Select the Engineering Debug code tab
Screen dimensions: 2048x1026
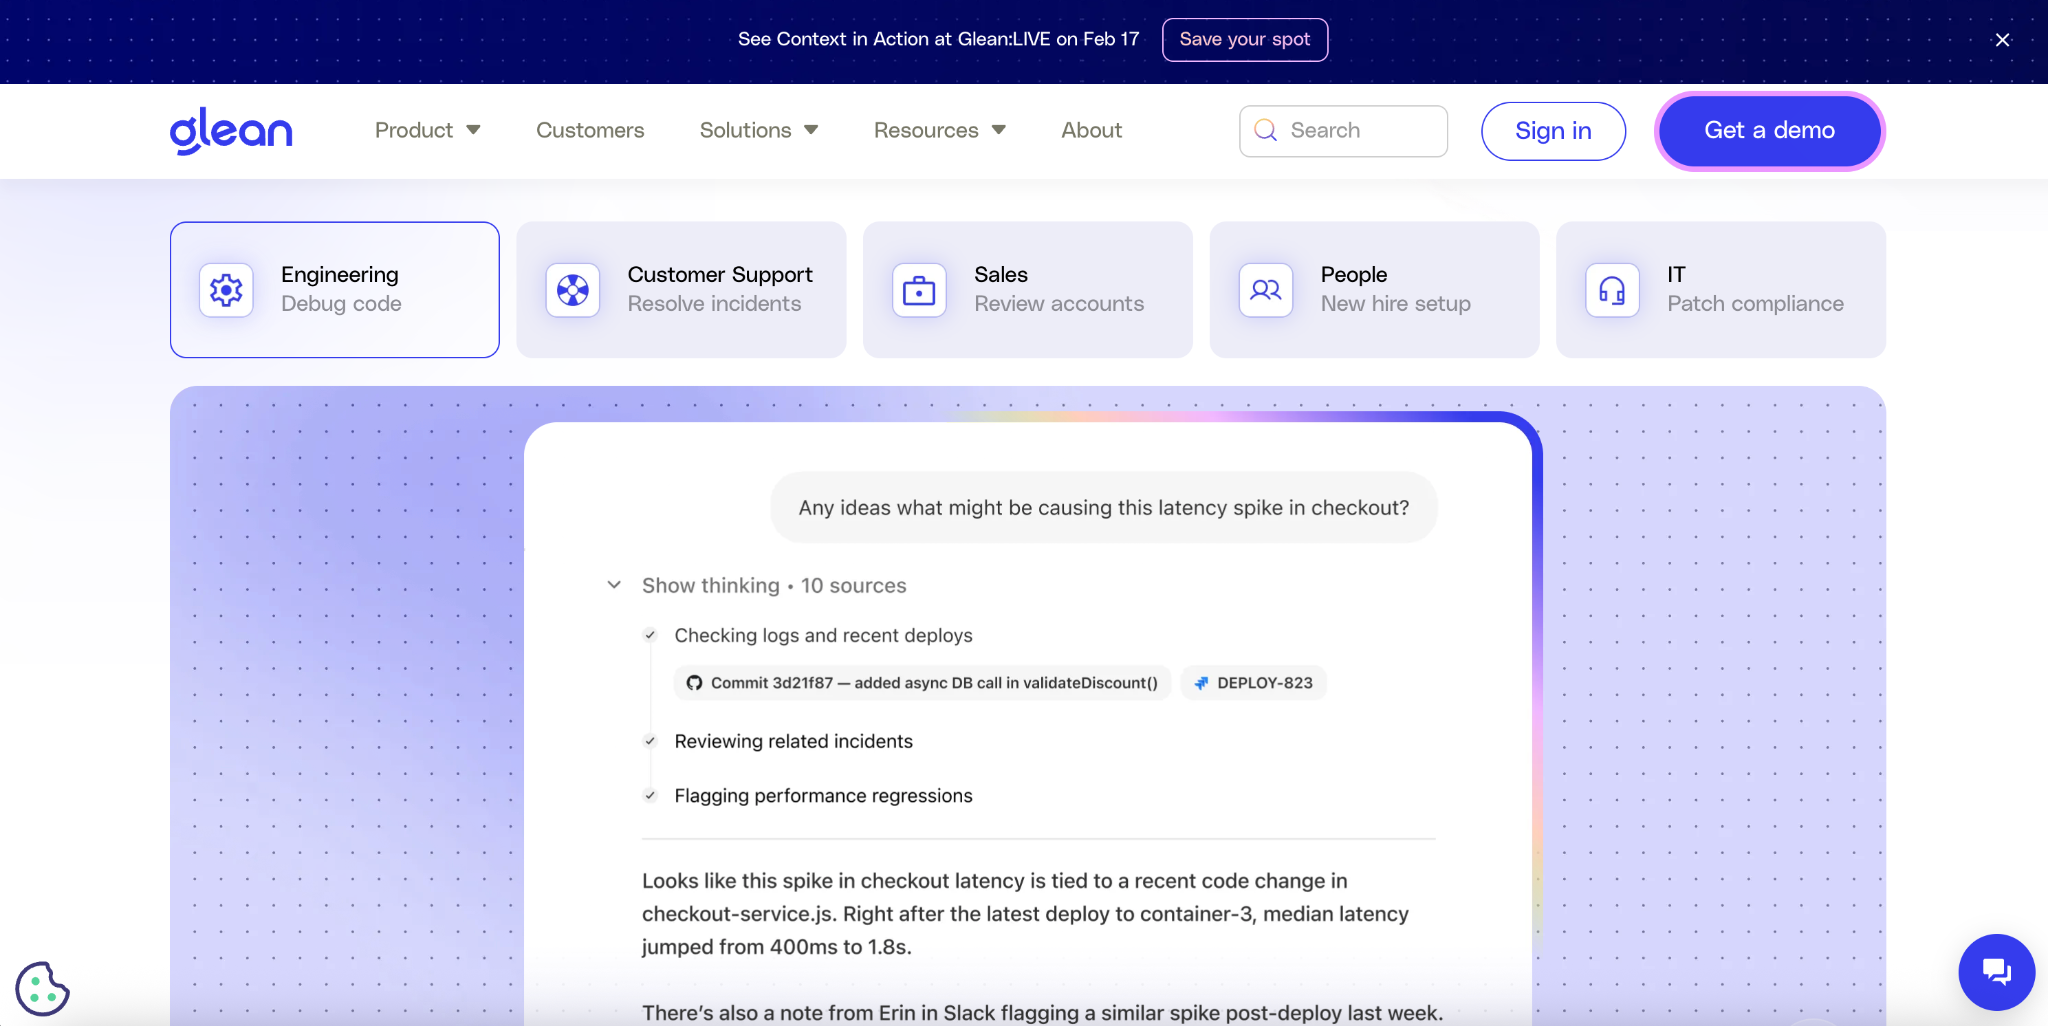click(335, 290)
